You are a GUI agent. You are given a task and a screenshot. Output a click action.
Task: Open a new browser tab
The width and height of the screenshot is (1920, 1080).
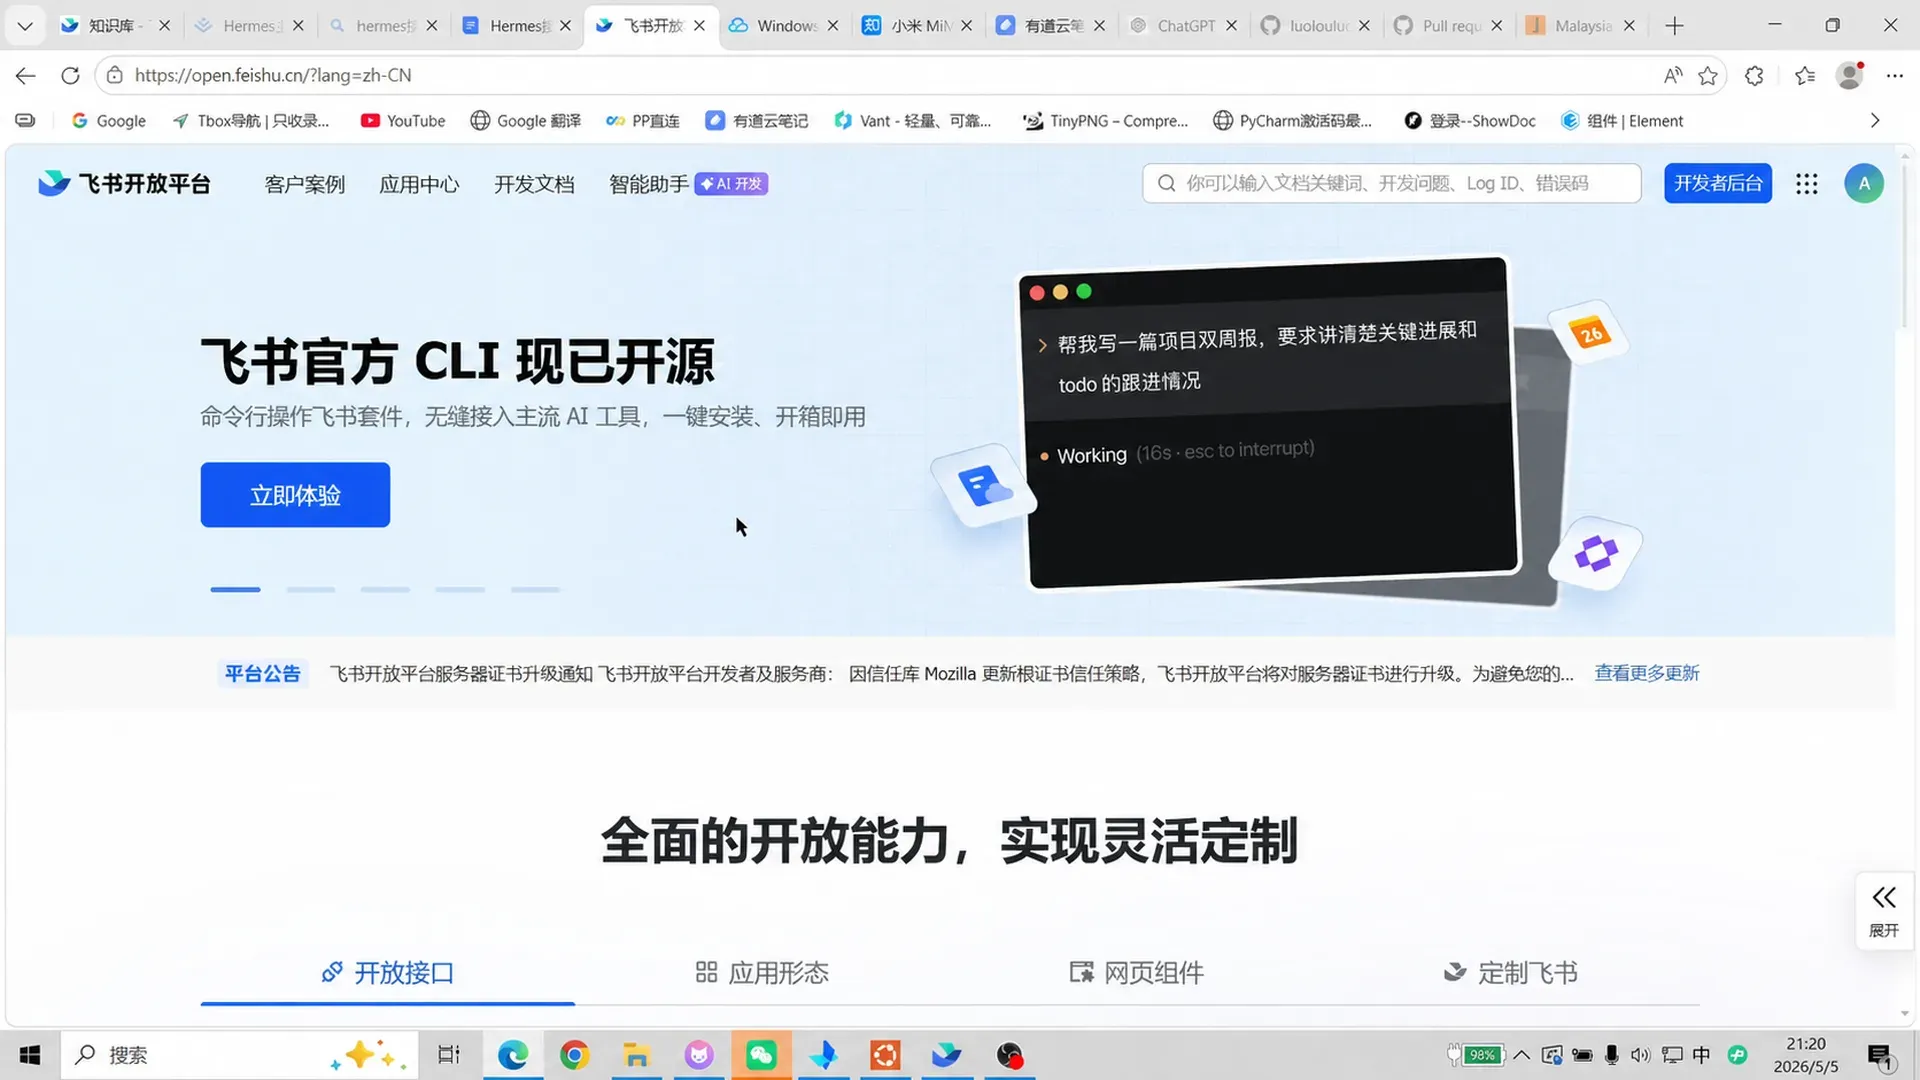tap(1675, 26)
